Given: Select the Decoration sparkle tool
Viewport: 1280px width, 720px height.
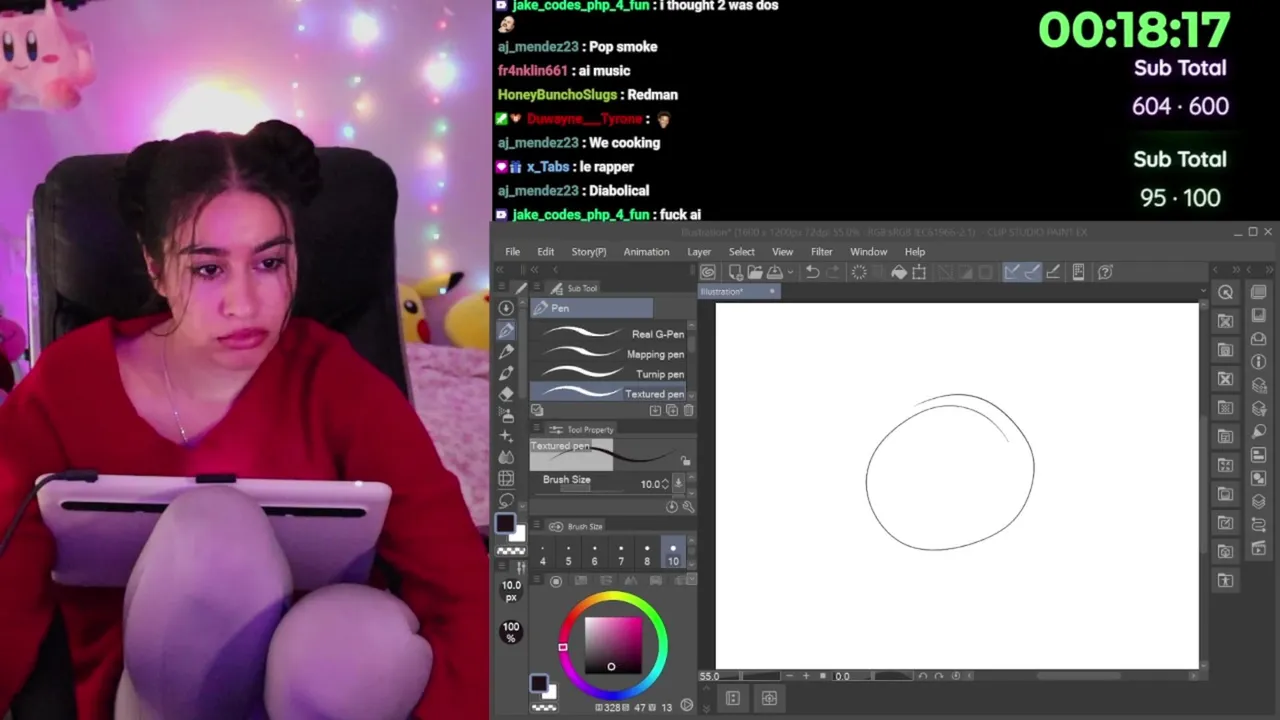Looking at the screenshot, I should click(506, 436).
